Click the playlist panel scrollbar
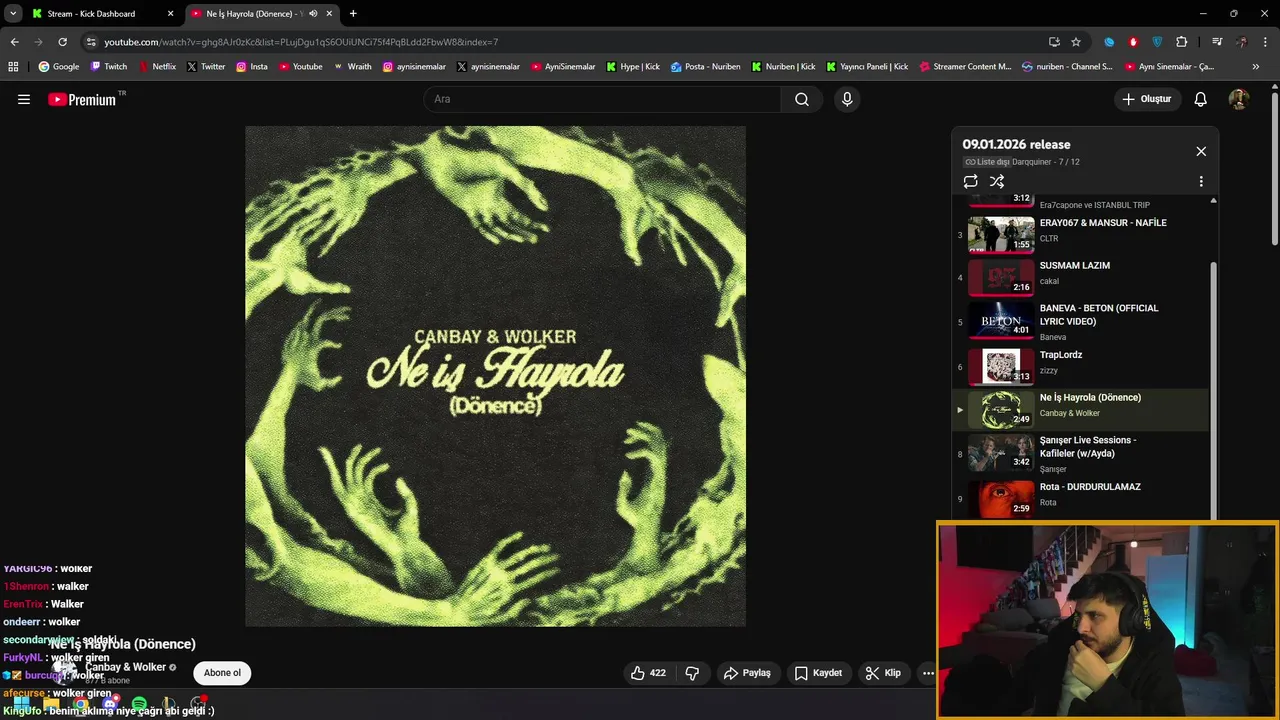 pos(1214,390)
